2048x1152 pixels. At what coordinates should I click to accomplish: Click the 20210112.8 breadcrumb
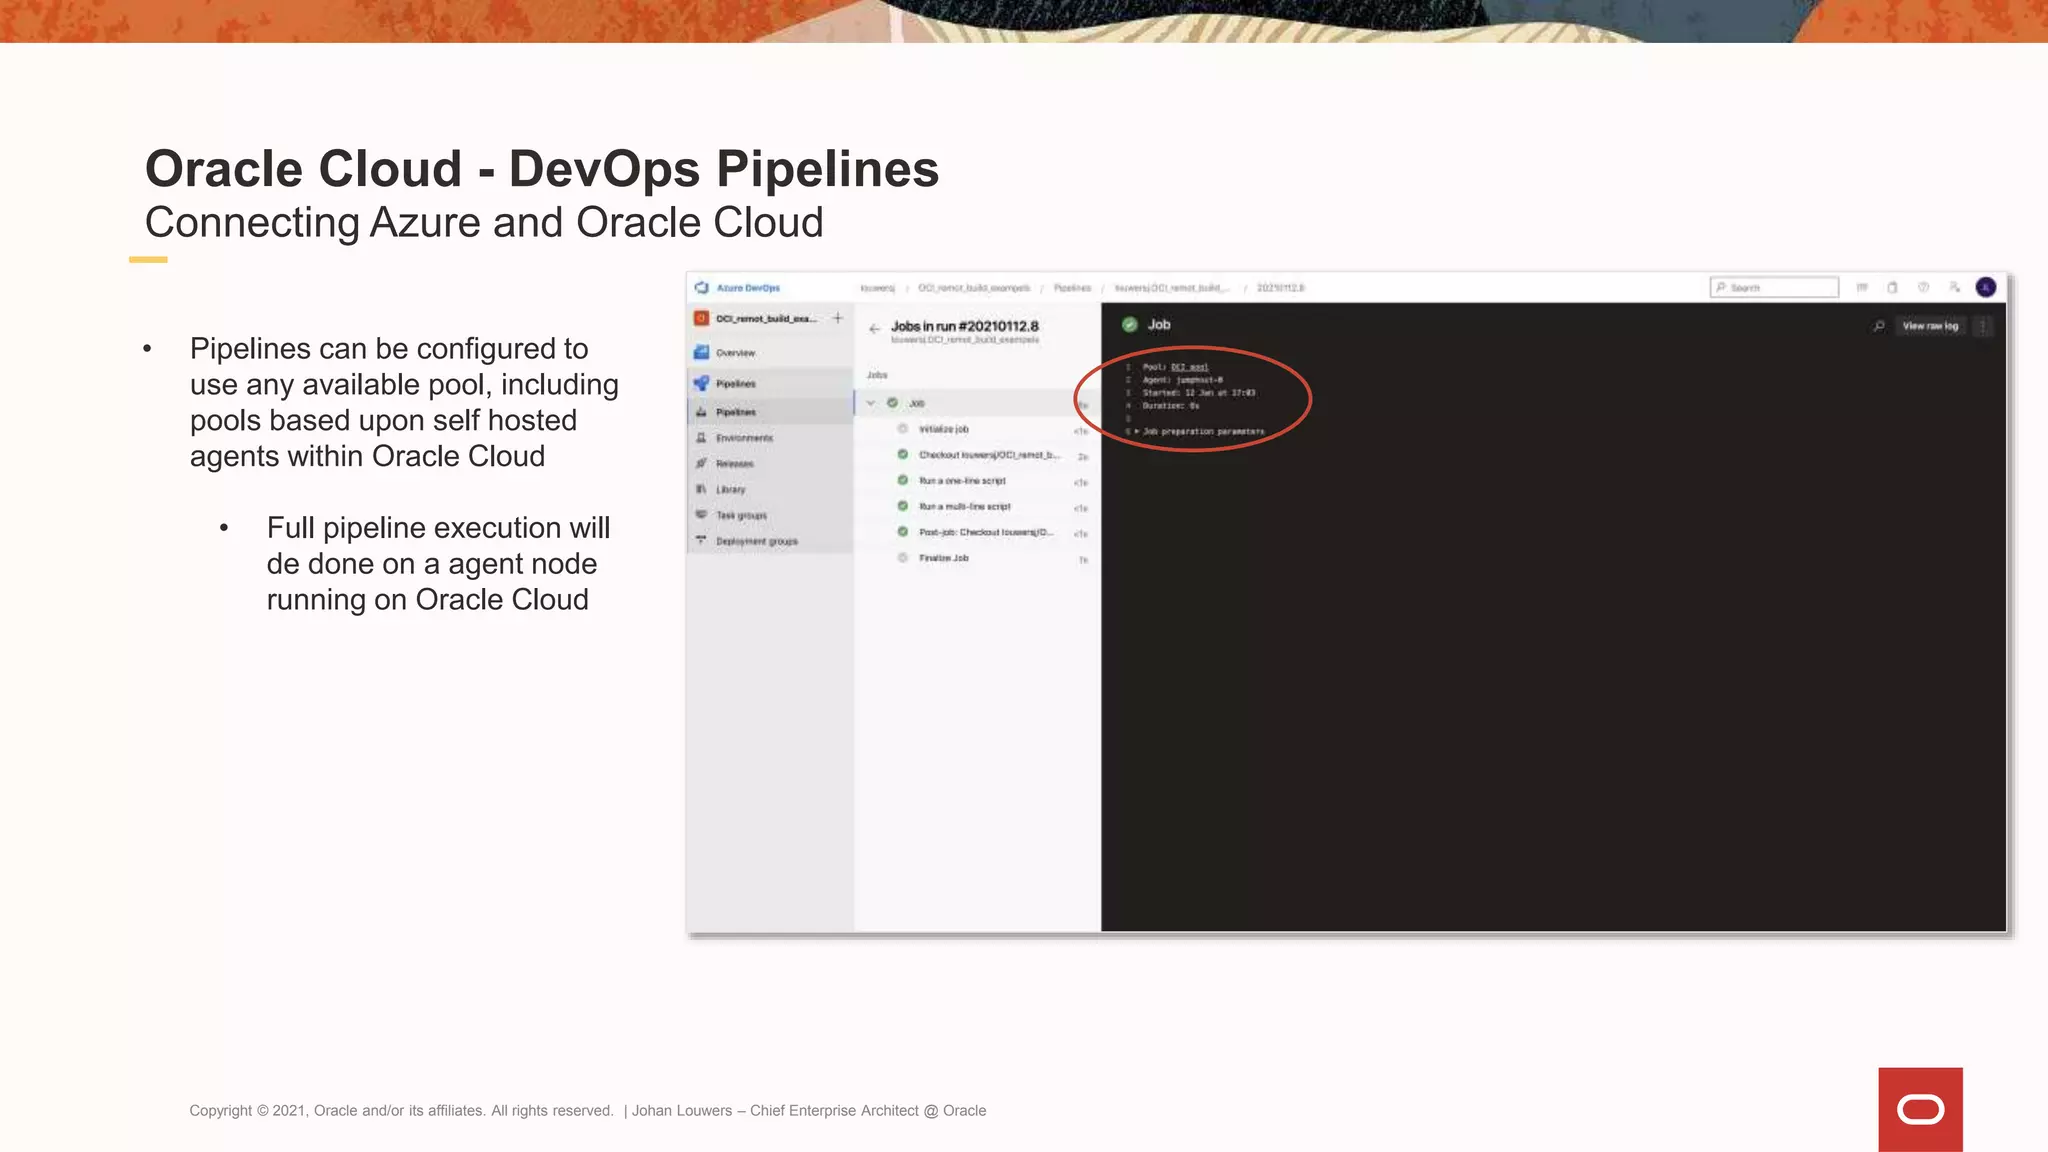pos(1281,288)
